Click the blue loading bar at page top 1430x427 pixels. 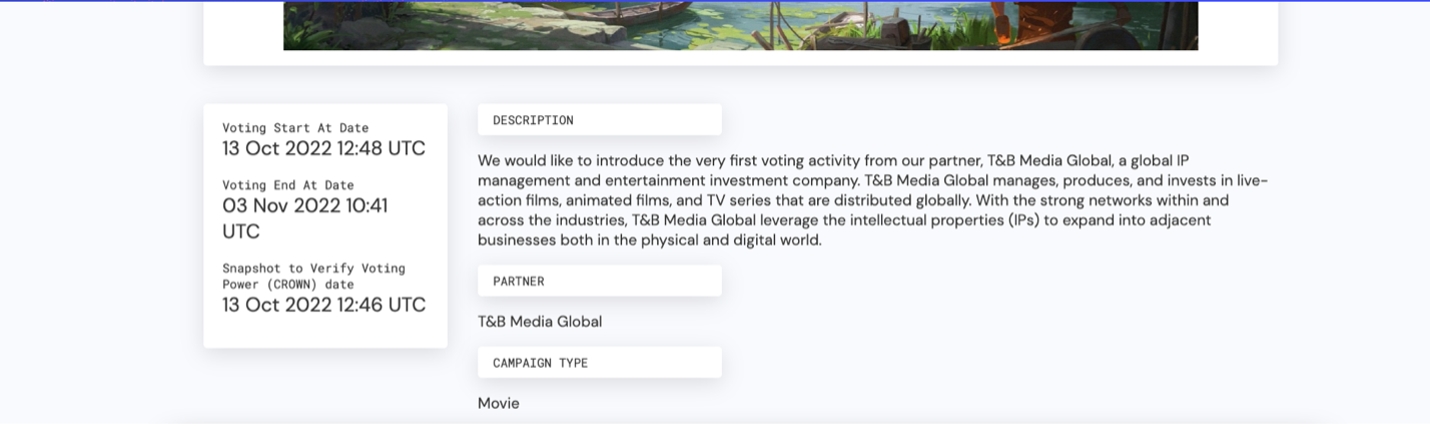pyautogui.click(x=715, y=1)
